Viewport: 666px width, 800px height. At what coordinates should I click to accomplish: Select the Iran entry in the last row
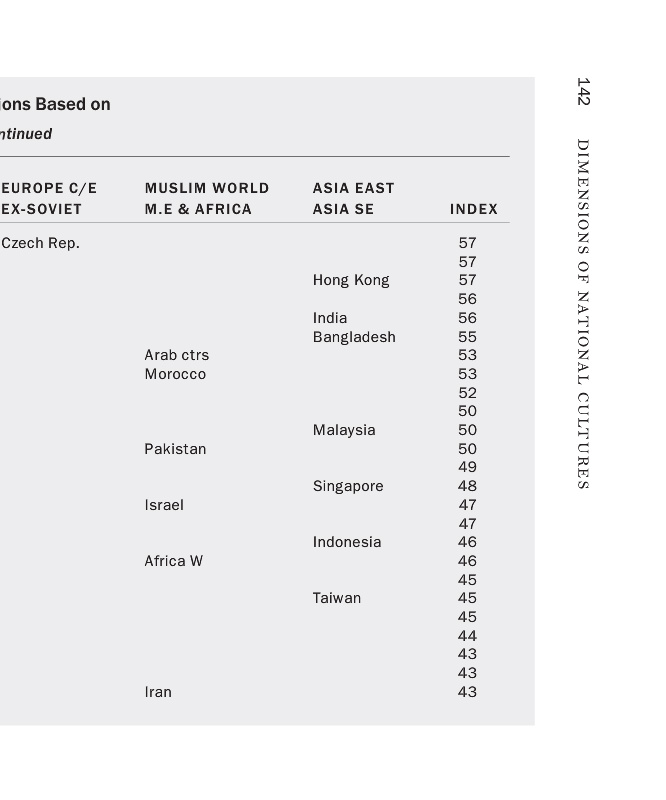[x=157, y=692]
